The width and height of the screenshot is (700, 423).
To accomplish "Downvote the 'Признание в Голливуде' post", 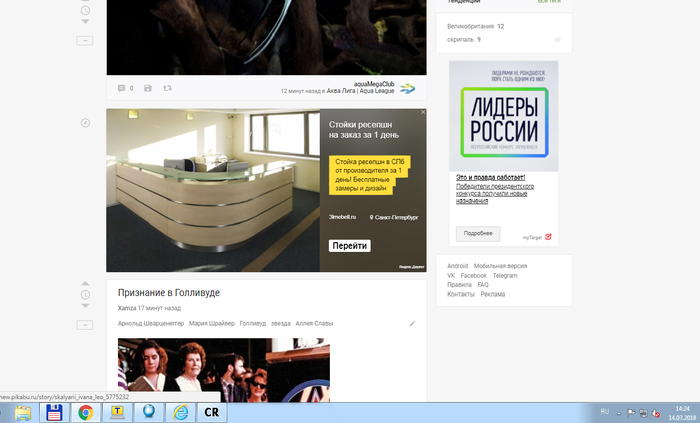I will [x=85, y=306].
